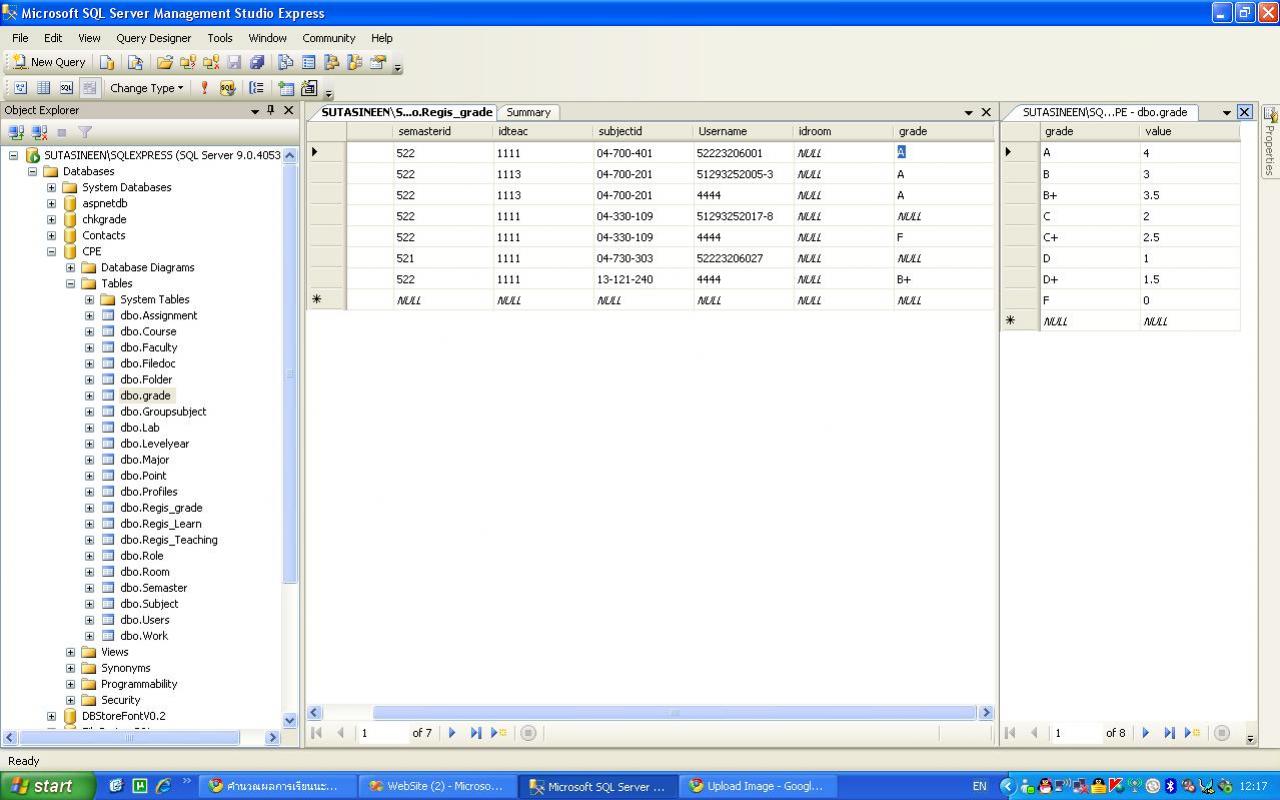Image resolution: width=1280 pixels, height=800 pixels.
Task: Click the New Query toolbar button
Action: (x=48, y=62)
